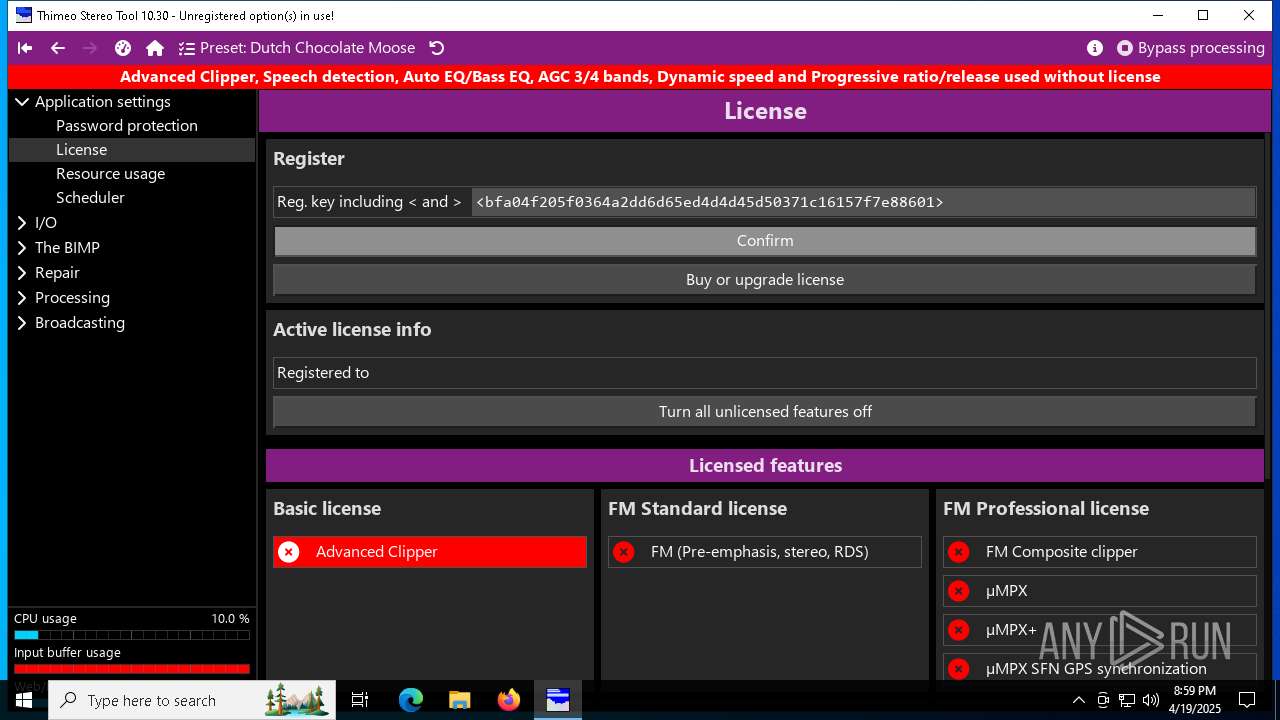The width and height of the screenshot is (1280, 720).
Task: Open Scheduler settings
Action: pos(90,197)
